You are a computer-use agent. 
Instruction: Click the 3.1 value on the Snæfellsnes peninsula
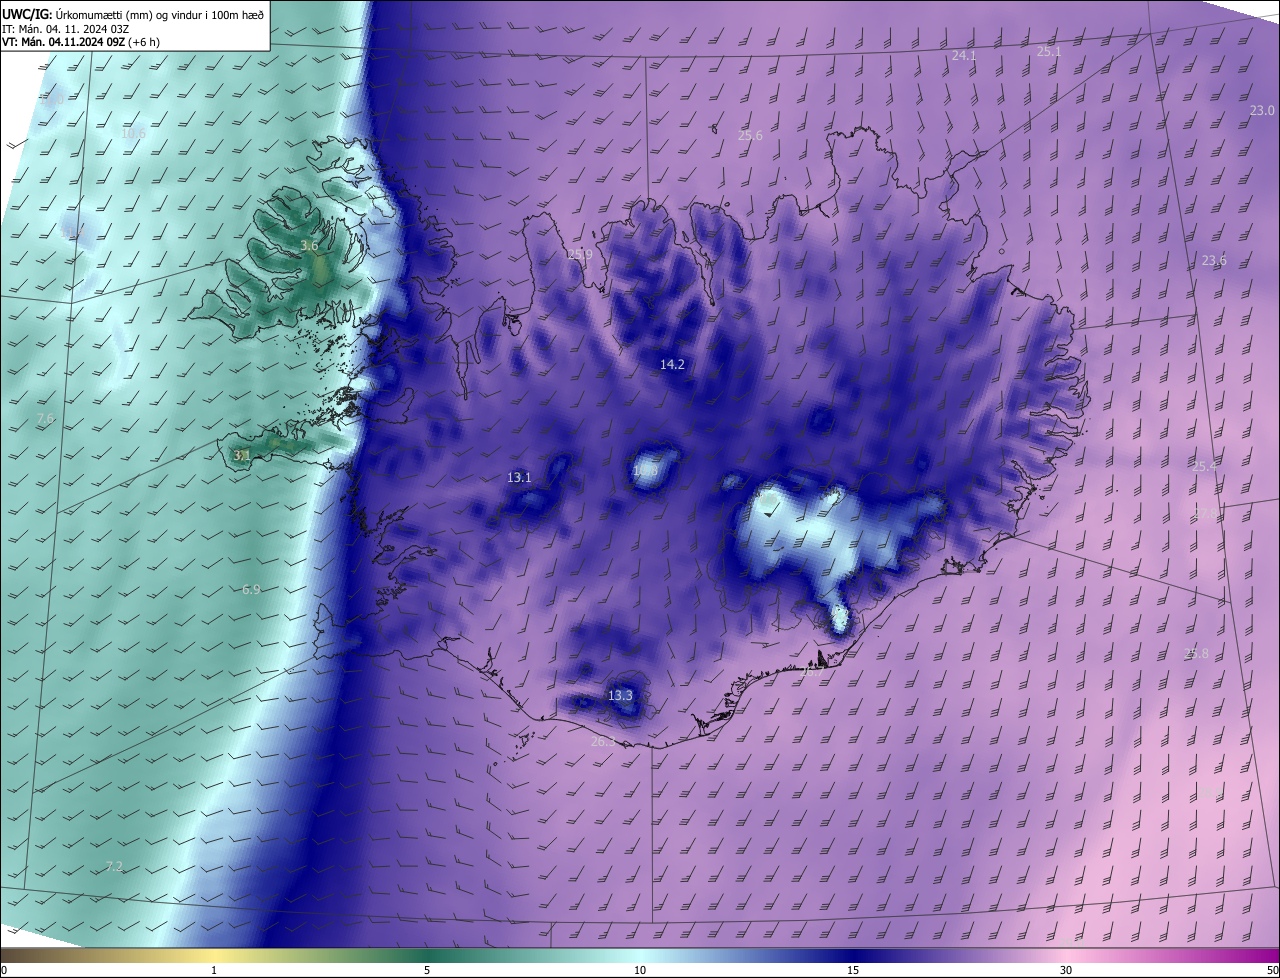point(241,455)
